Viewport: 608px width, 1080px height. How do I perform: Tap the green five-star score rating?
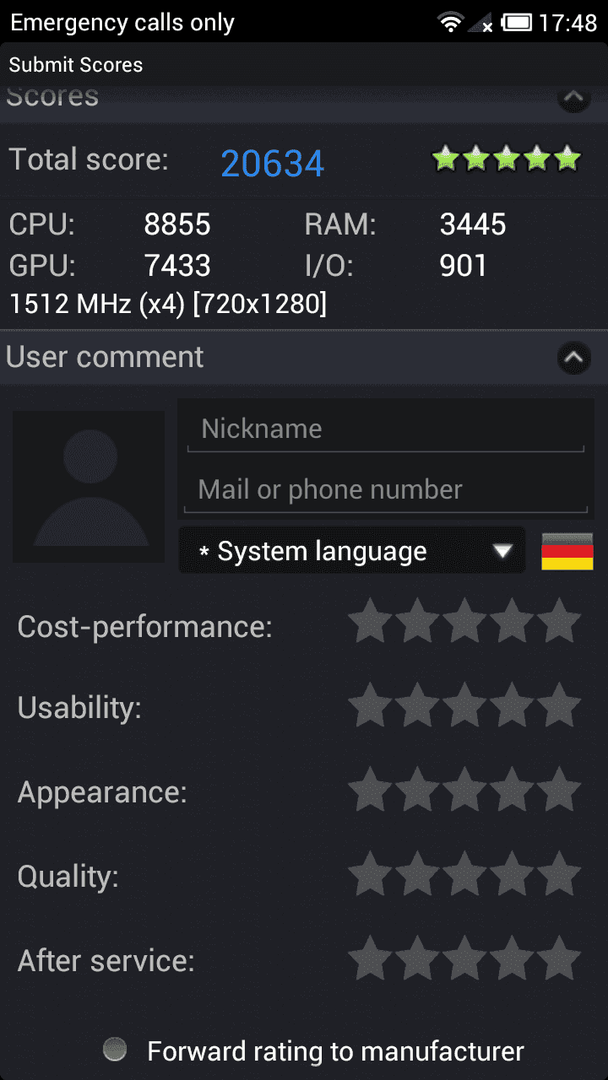pos(506,158)
